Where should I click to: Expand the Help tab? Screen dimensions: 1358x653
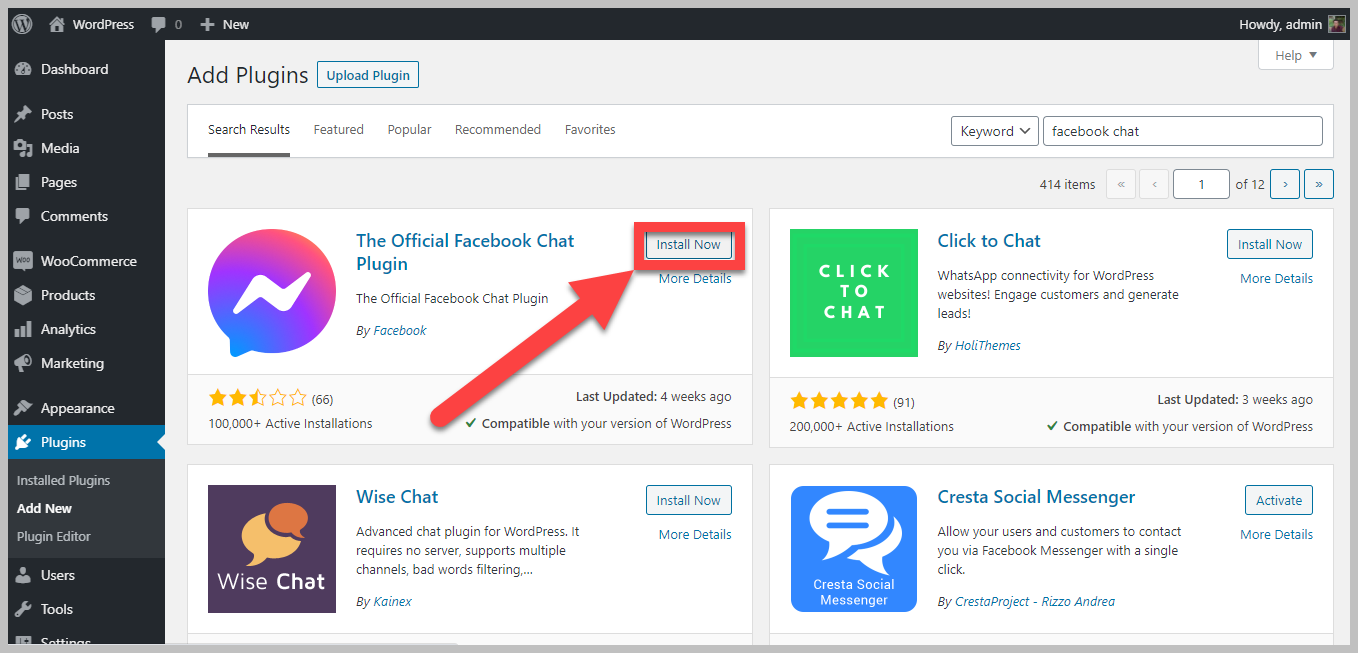coord(1296,55)
